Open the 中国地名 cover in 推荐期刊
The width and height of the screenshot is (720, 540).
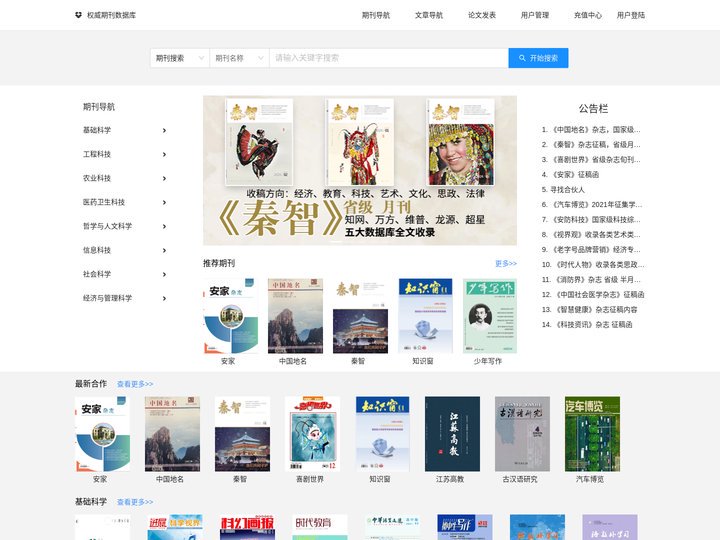pos(295,316)
